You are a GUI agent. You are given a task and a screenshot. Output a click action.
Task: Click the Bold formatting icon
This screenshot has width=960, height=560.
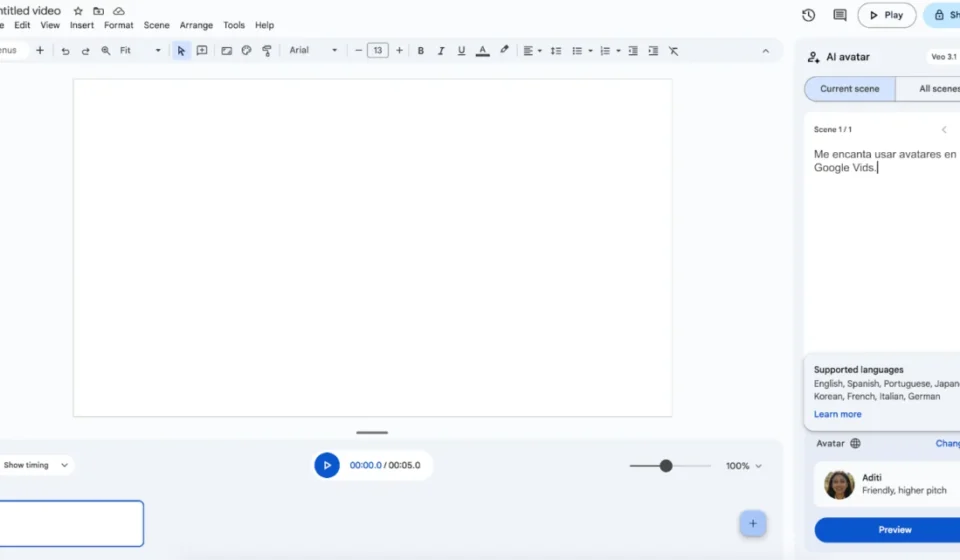pos(420,51)
